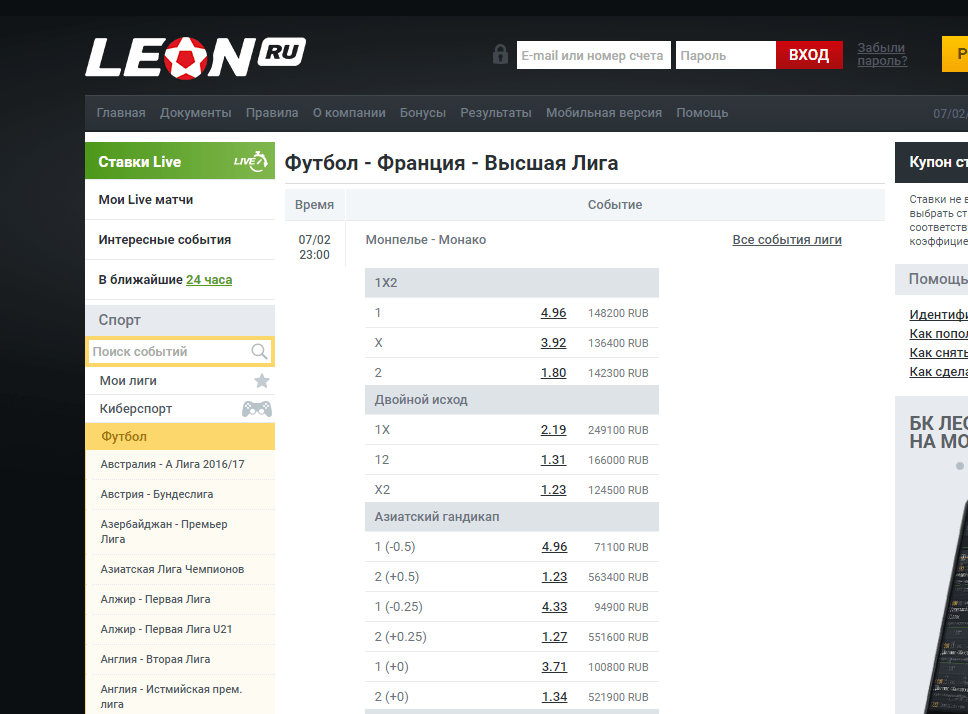Focus the E-mail или номер счета field
This screenshot has height=714, width=968.
(594, 56)
